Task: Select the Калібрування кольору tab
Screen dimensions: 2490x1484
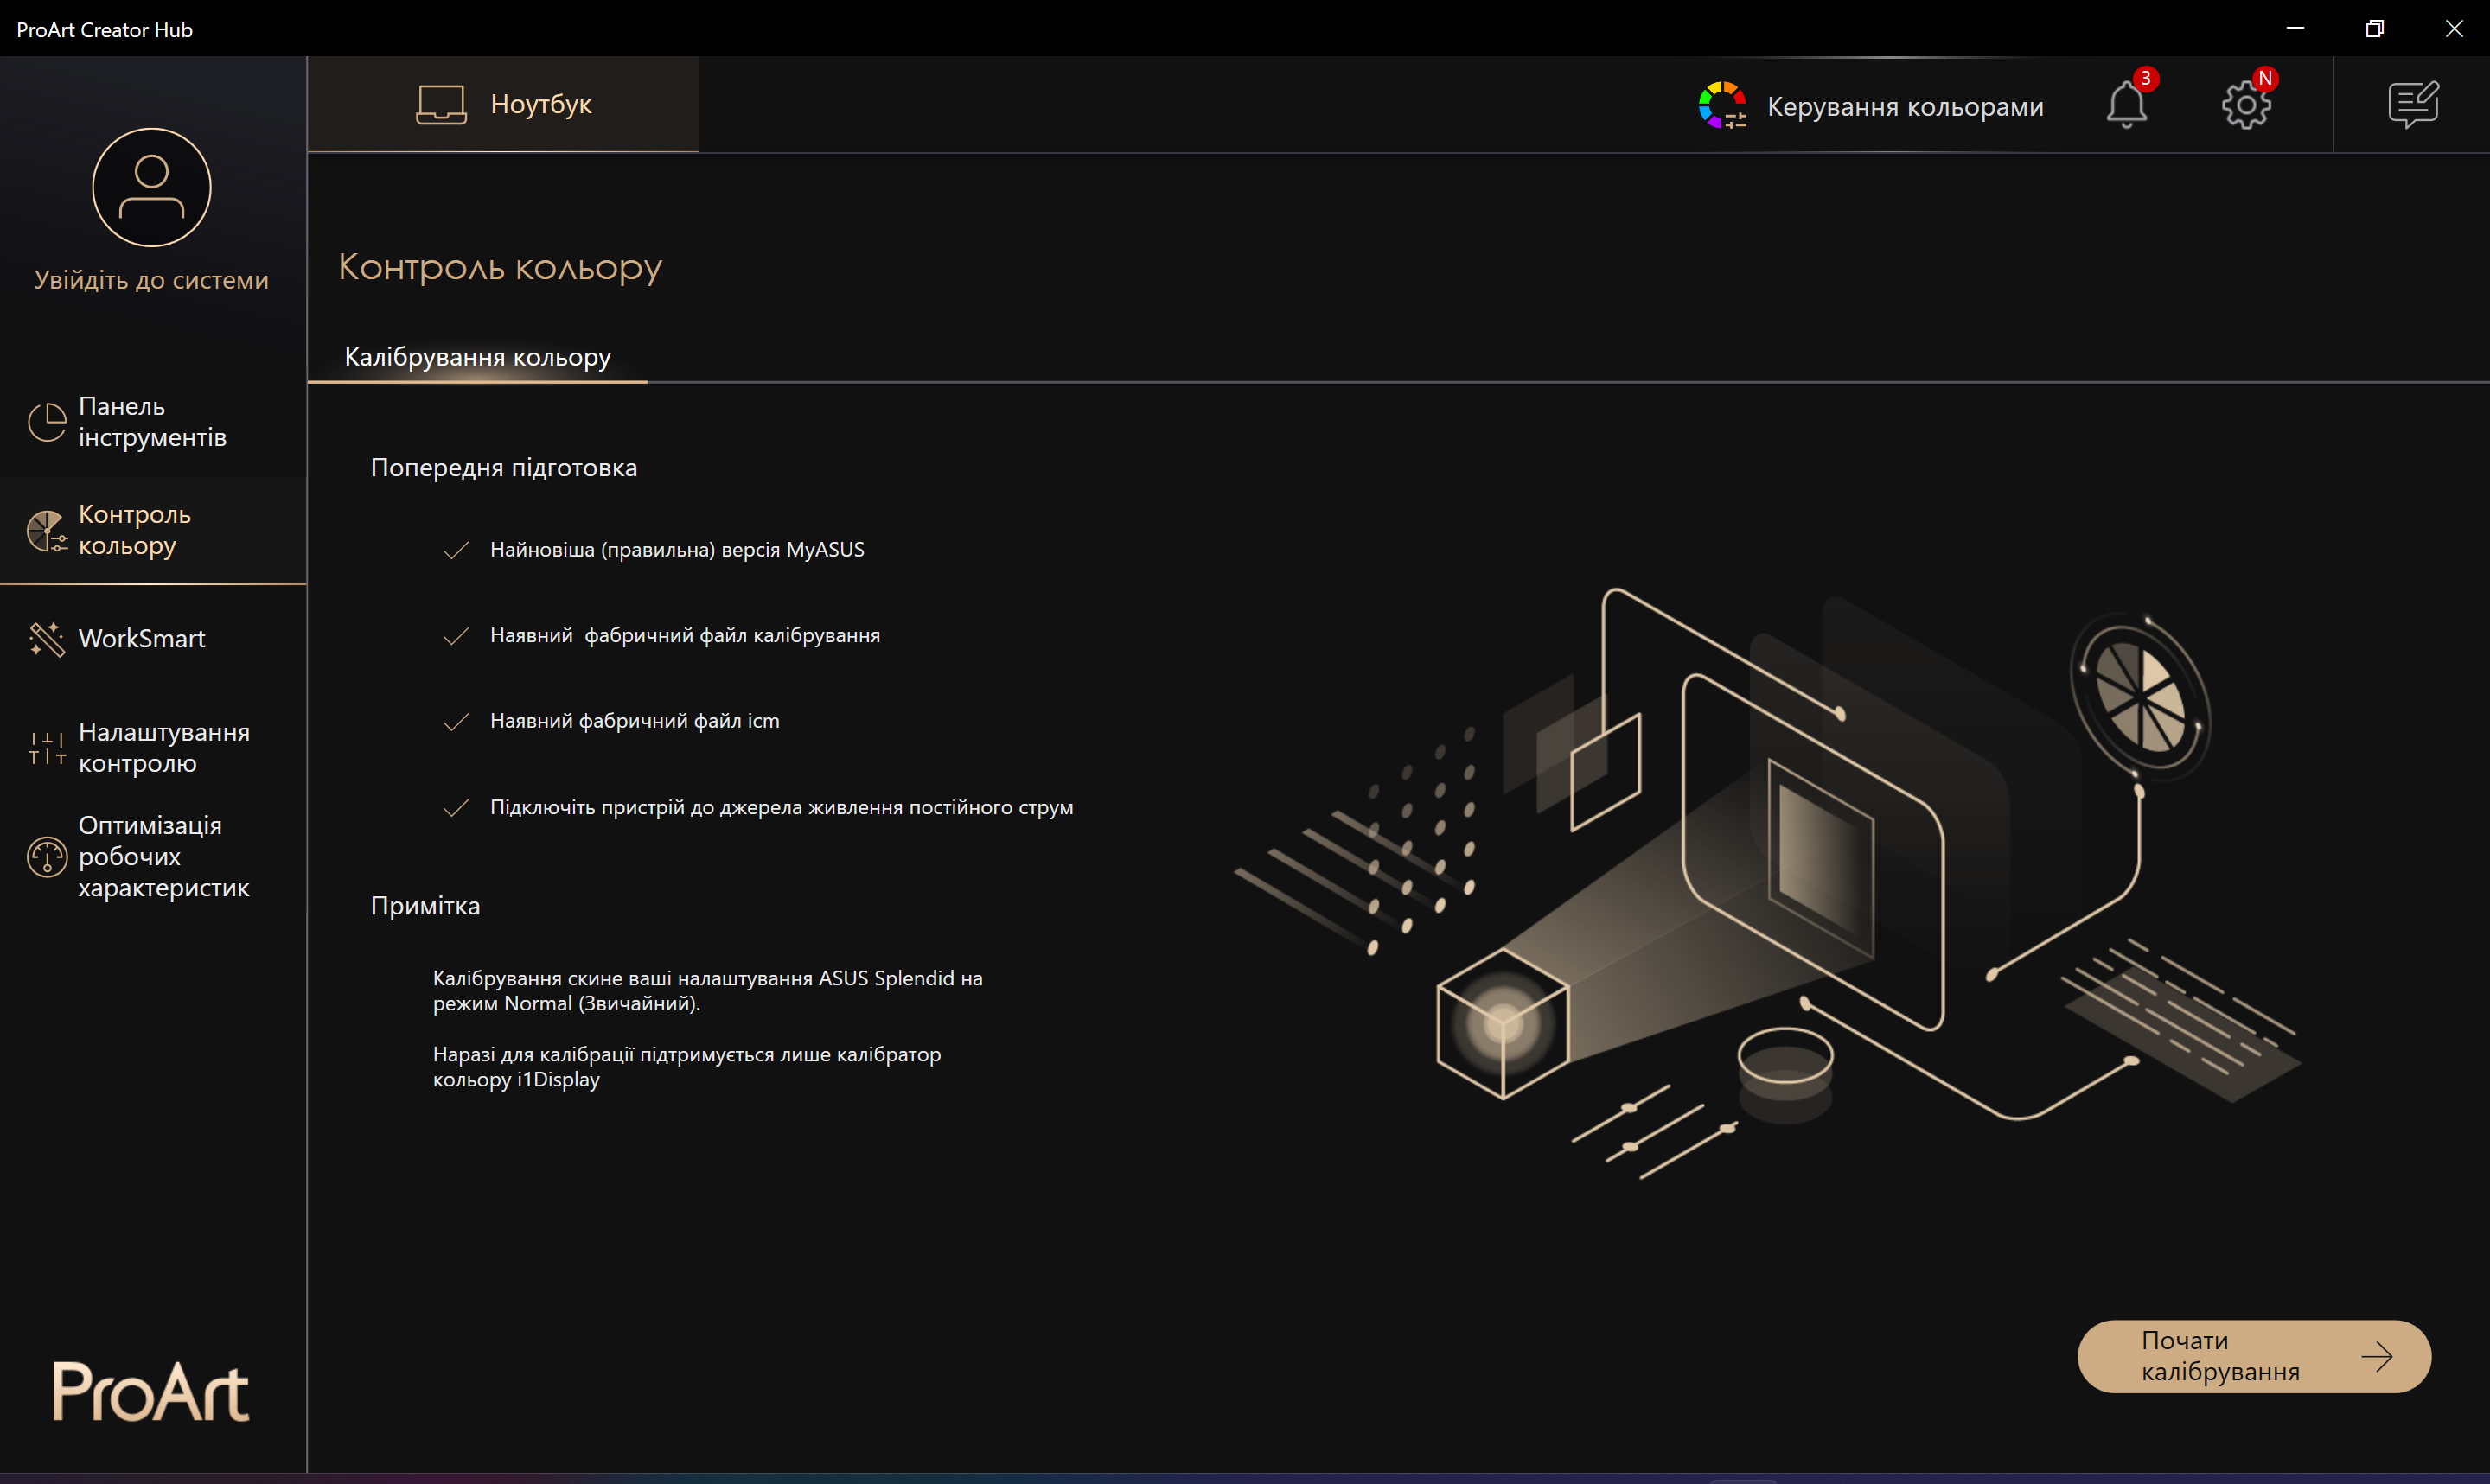Action: pos(477,357)
